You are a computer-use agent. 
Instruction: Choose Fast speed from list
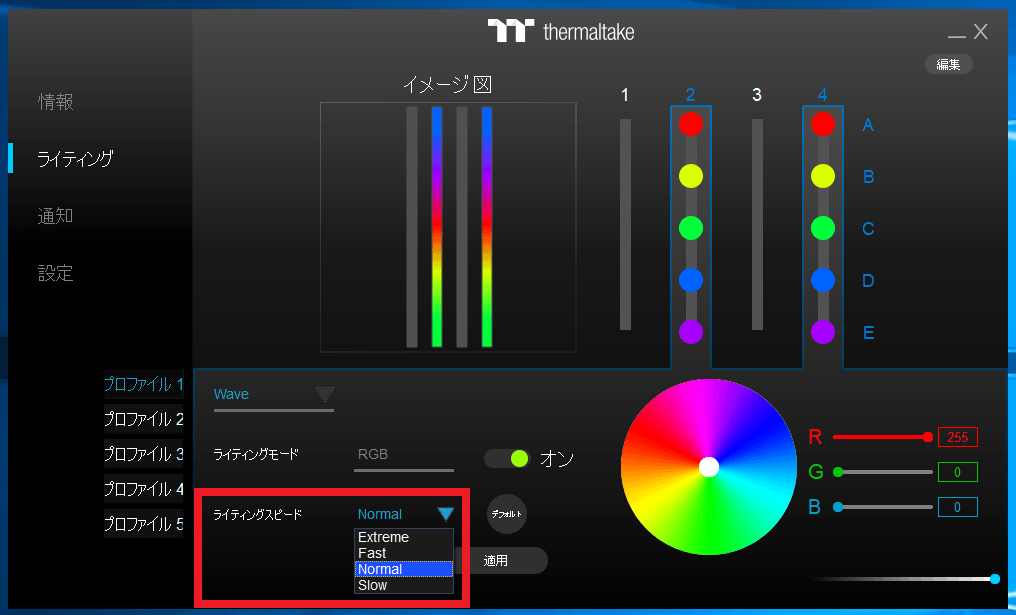tap(404, 553)
